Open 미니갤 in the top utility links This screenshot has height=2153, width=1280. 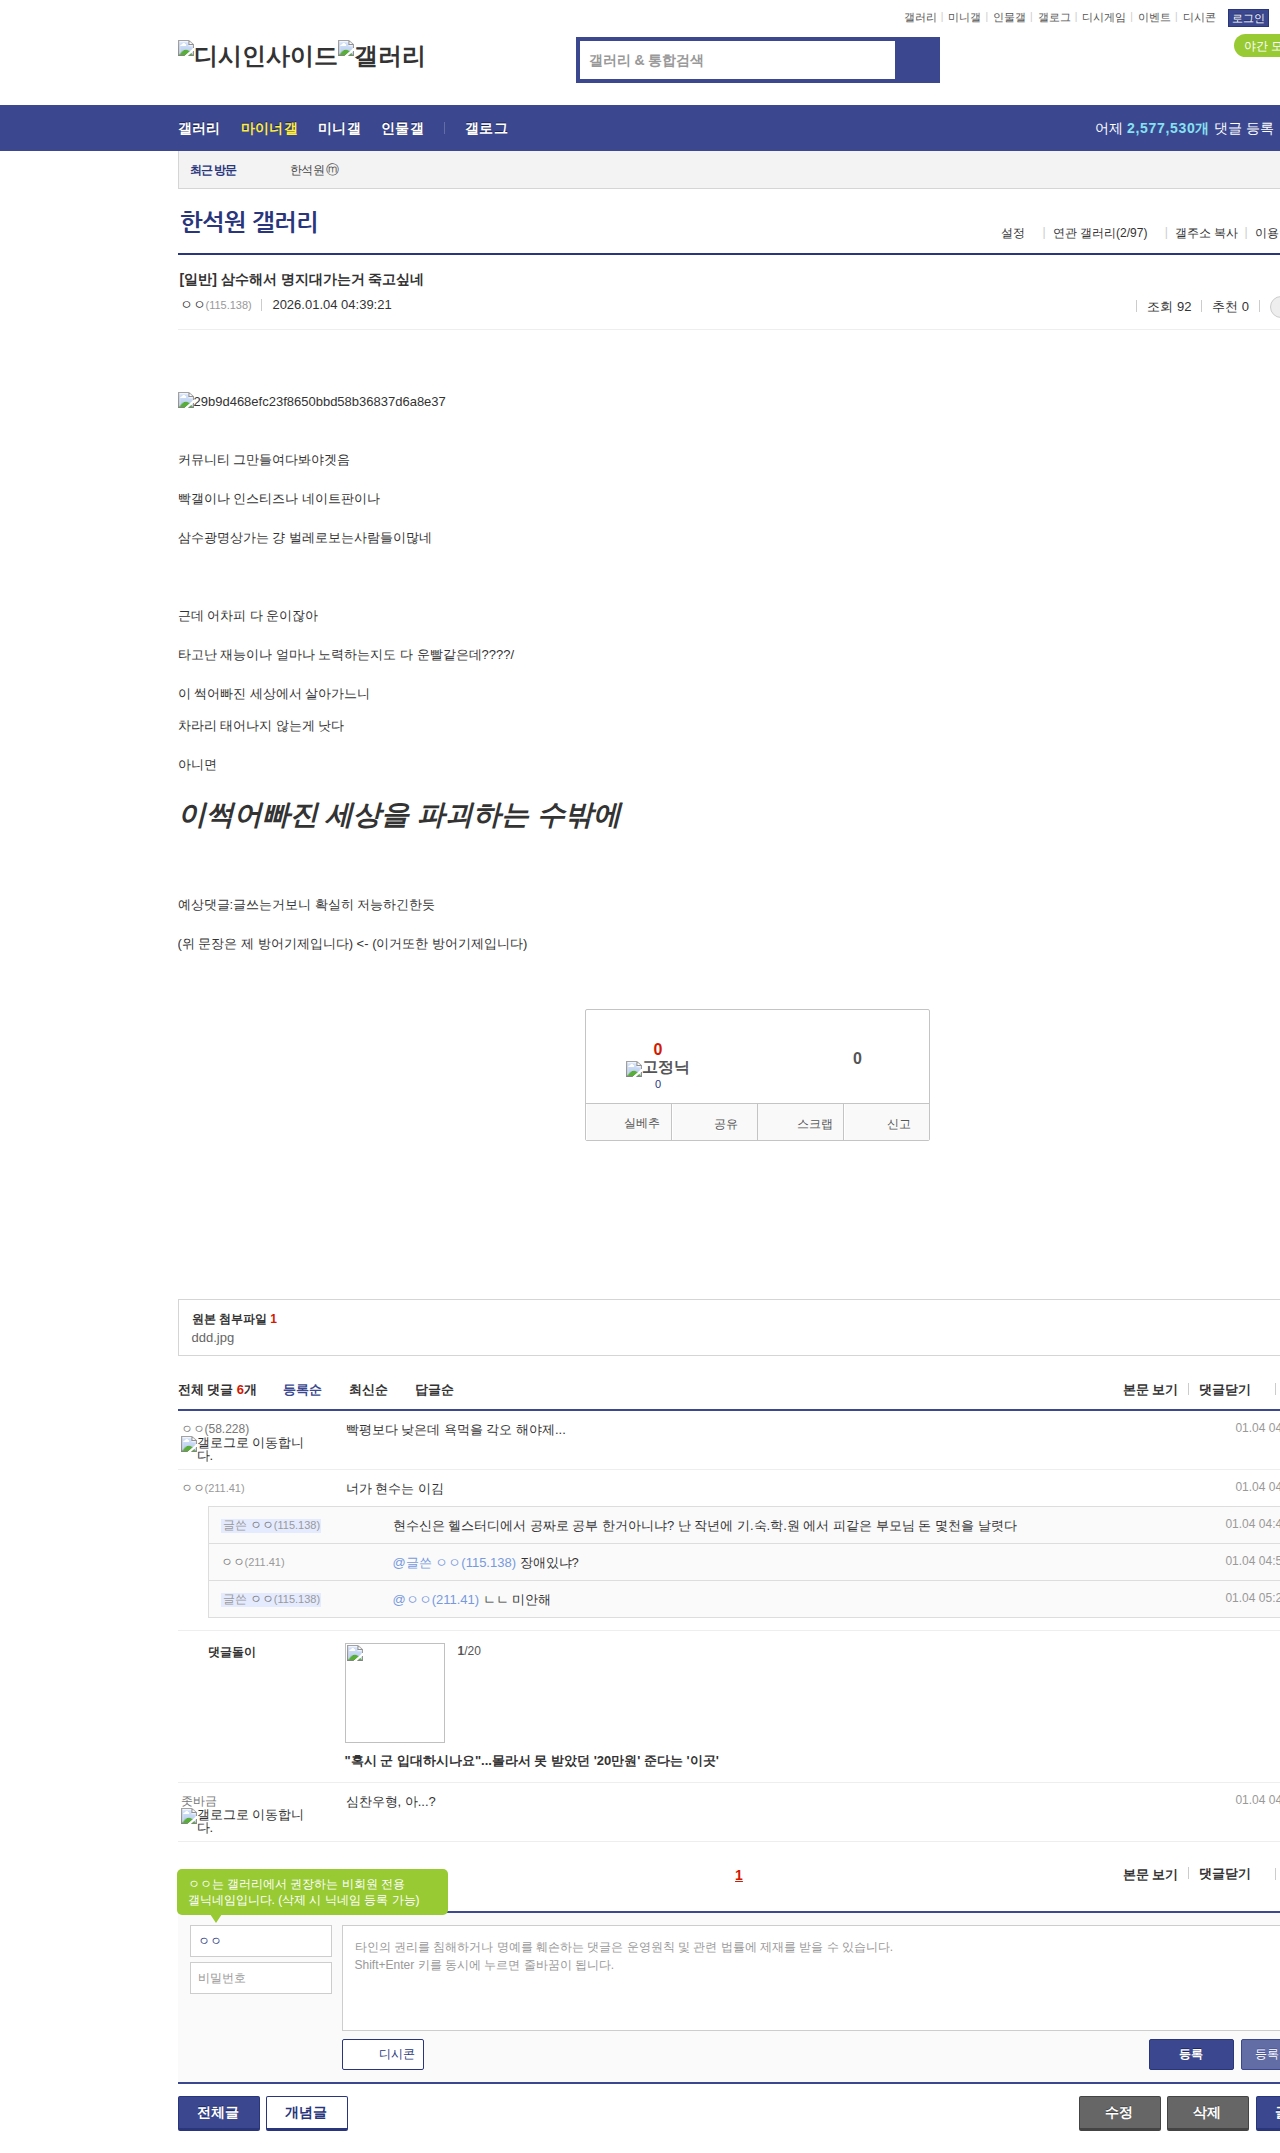pyautogui.click(x=964, y=18)
